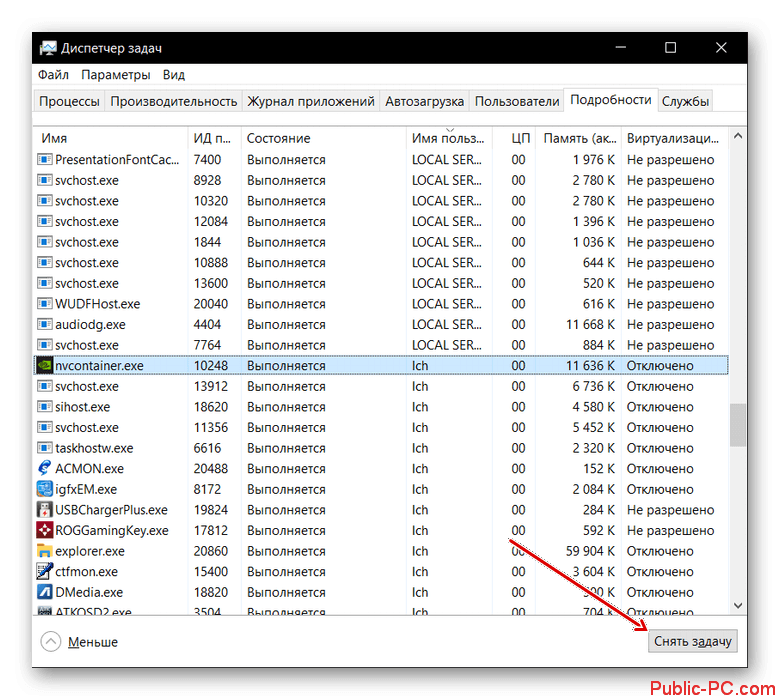Click the igfxEM.exe process icon

pos(45,490)
